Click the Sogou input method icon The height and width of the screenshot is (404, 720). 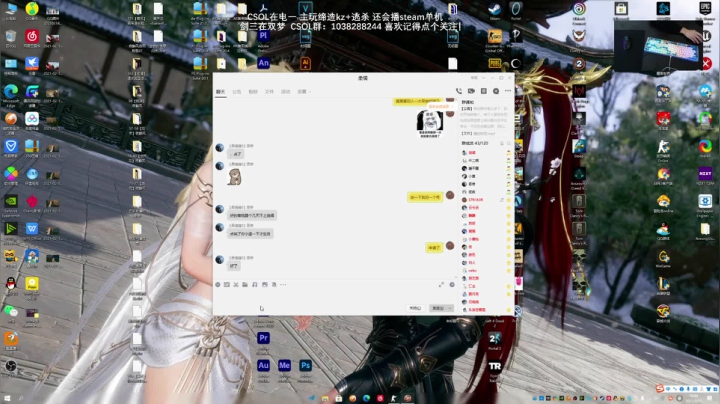[x=660, y=388]
